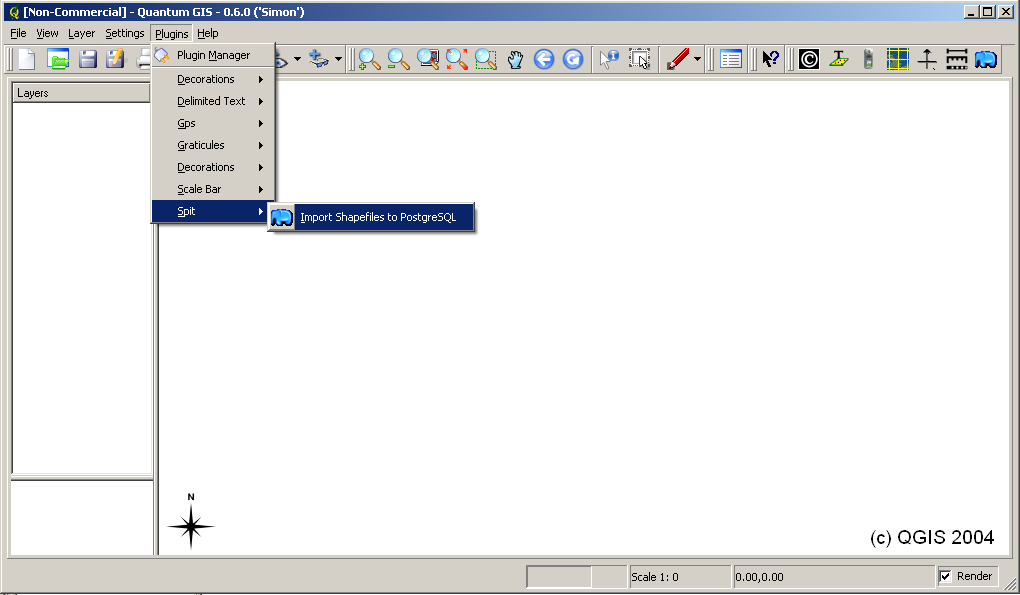Choose the red pencil digitizing tool
The width and height of the screenshot is (1020, 595).
coord(677,59)
